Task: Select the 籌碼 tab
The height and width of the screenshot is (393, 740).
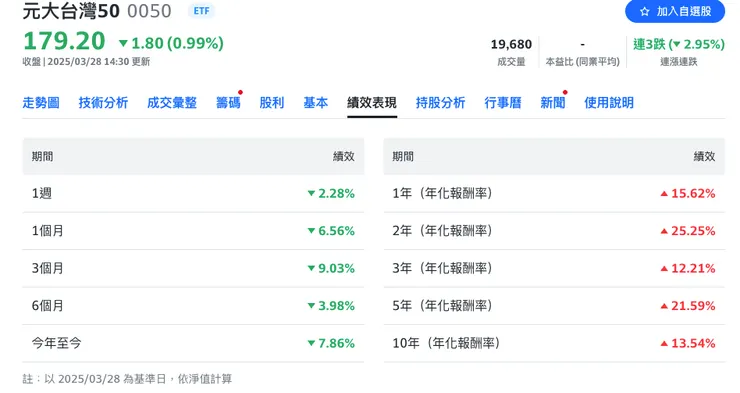Action: 228,102
